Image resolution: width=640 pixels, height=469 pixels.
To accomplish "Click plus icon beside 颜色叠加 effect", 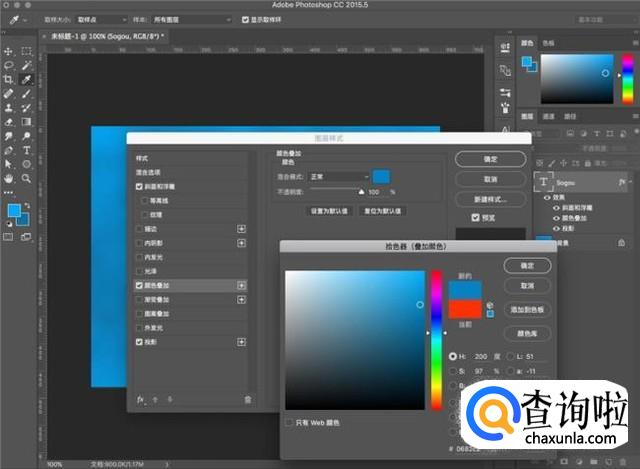I will pyautogui.click(x=242, y=285).
